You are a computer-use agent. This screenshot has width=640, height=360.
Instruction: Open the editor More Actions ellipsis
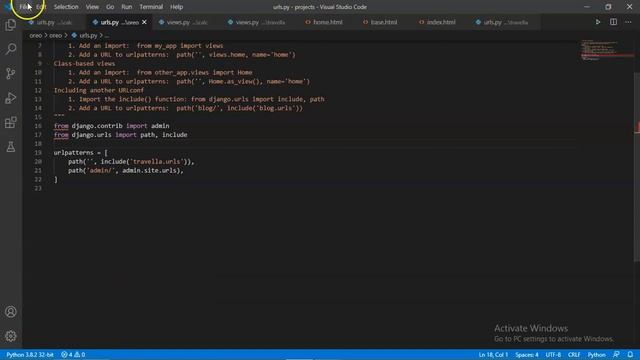(628, 22)
